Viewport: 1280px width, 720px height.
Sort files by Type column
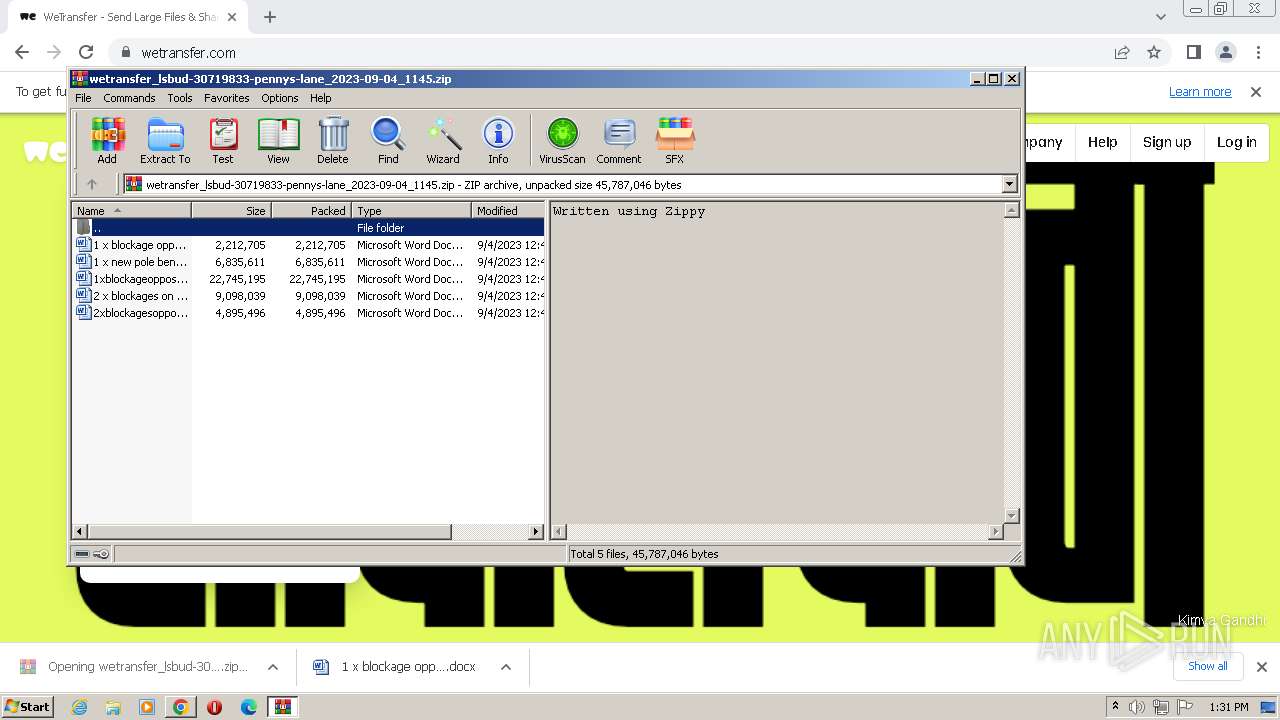click(x=411, y=211)
